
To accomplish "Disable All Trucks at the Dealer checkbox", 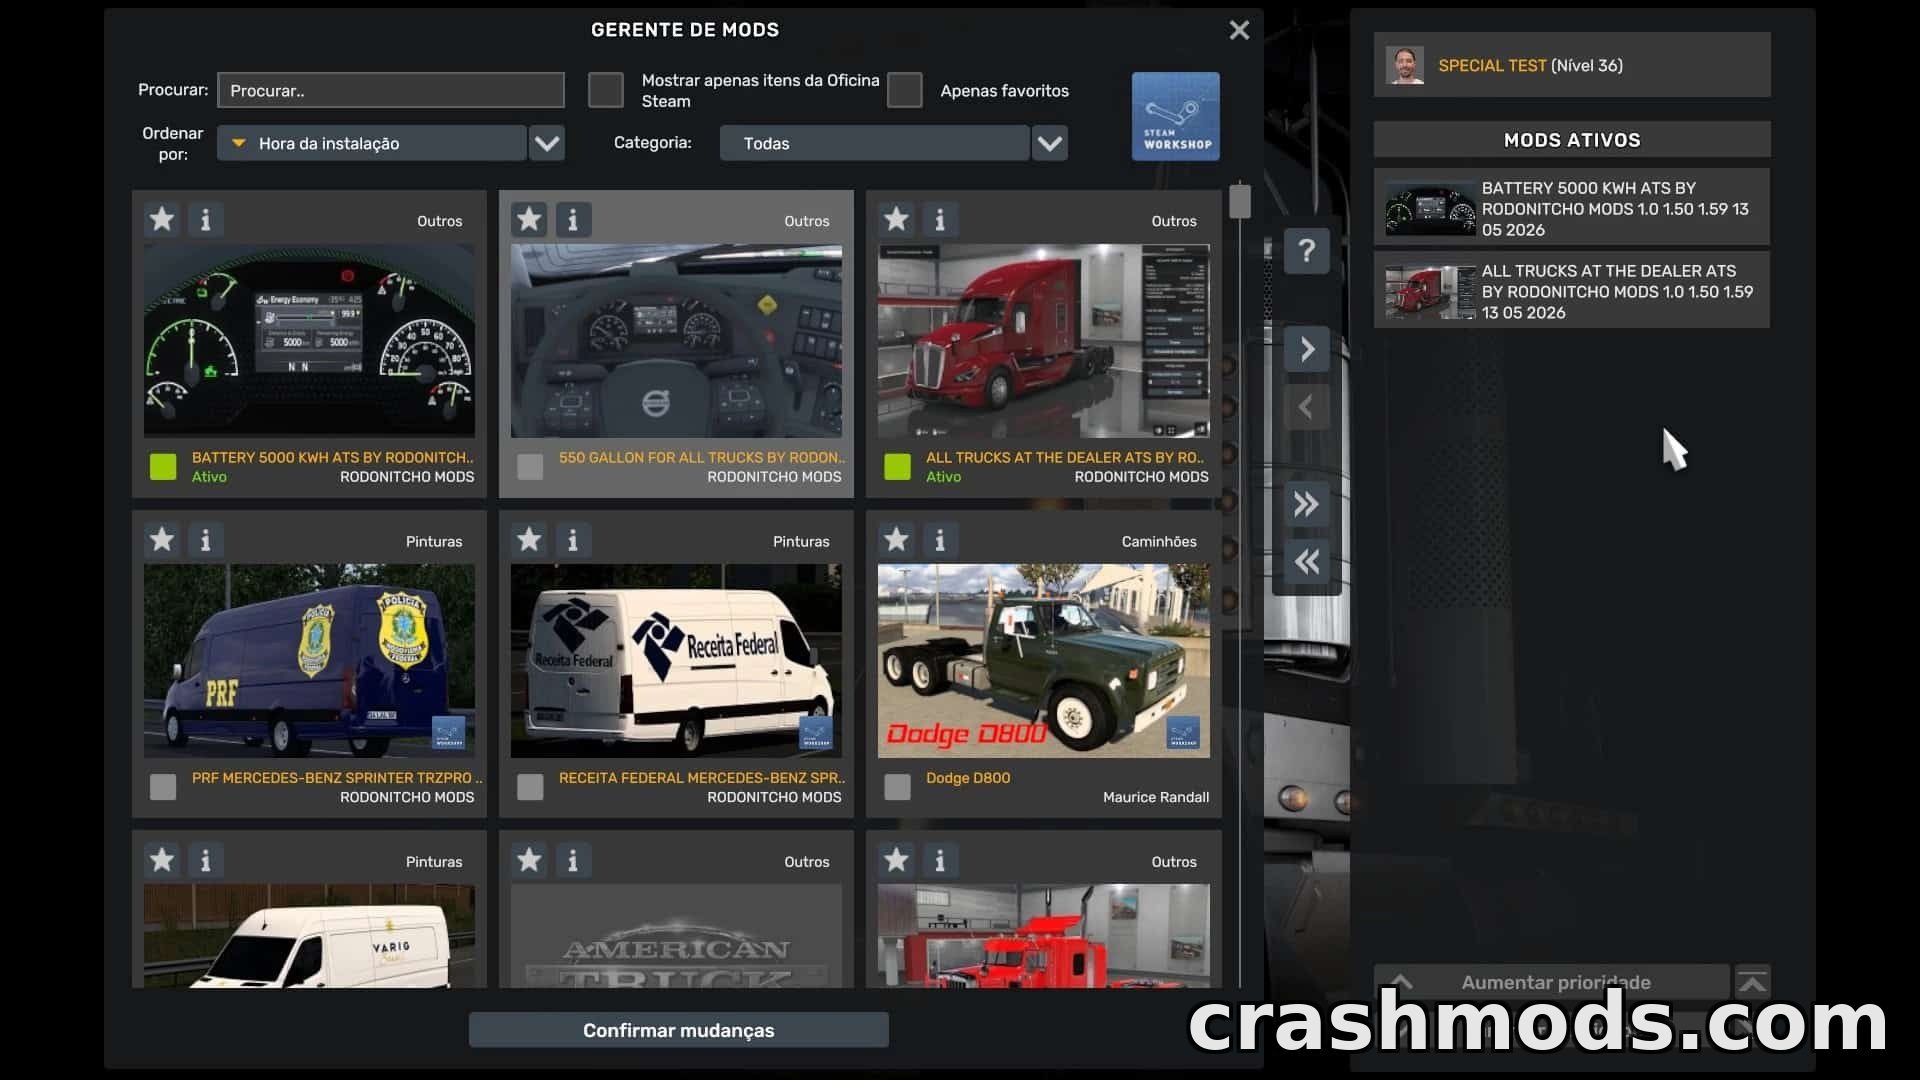I will (x=897, y=466).
